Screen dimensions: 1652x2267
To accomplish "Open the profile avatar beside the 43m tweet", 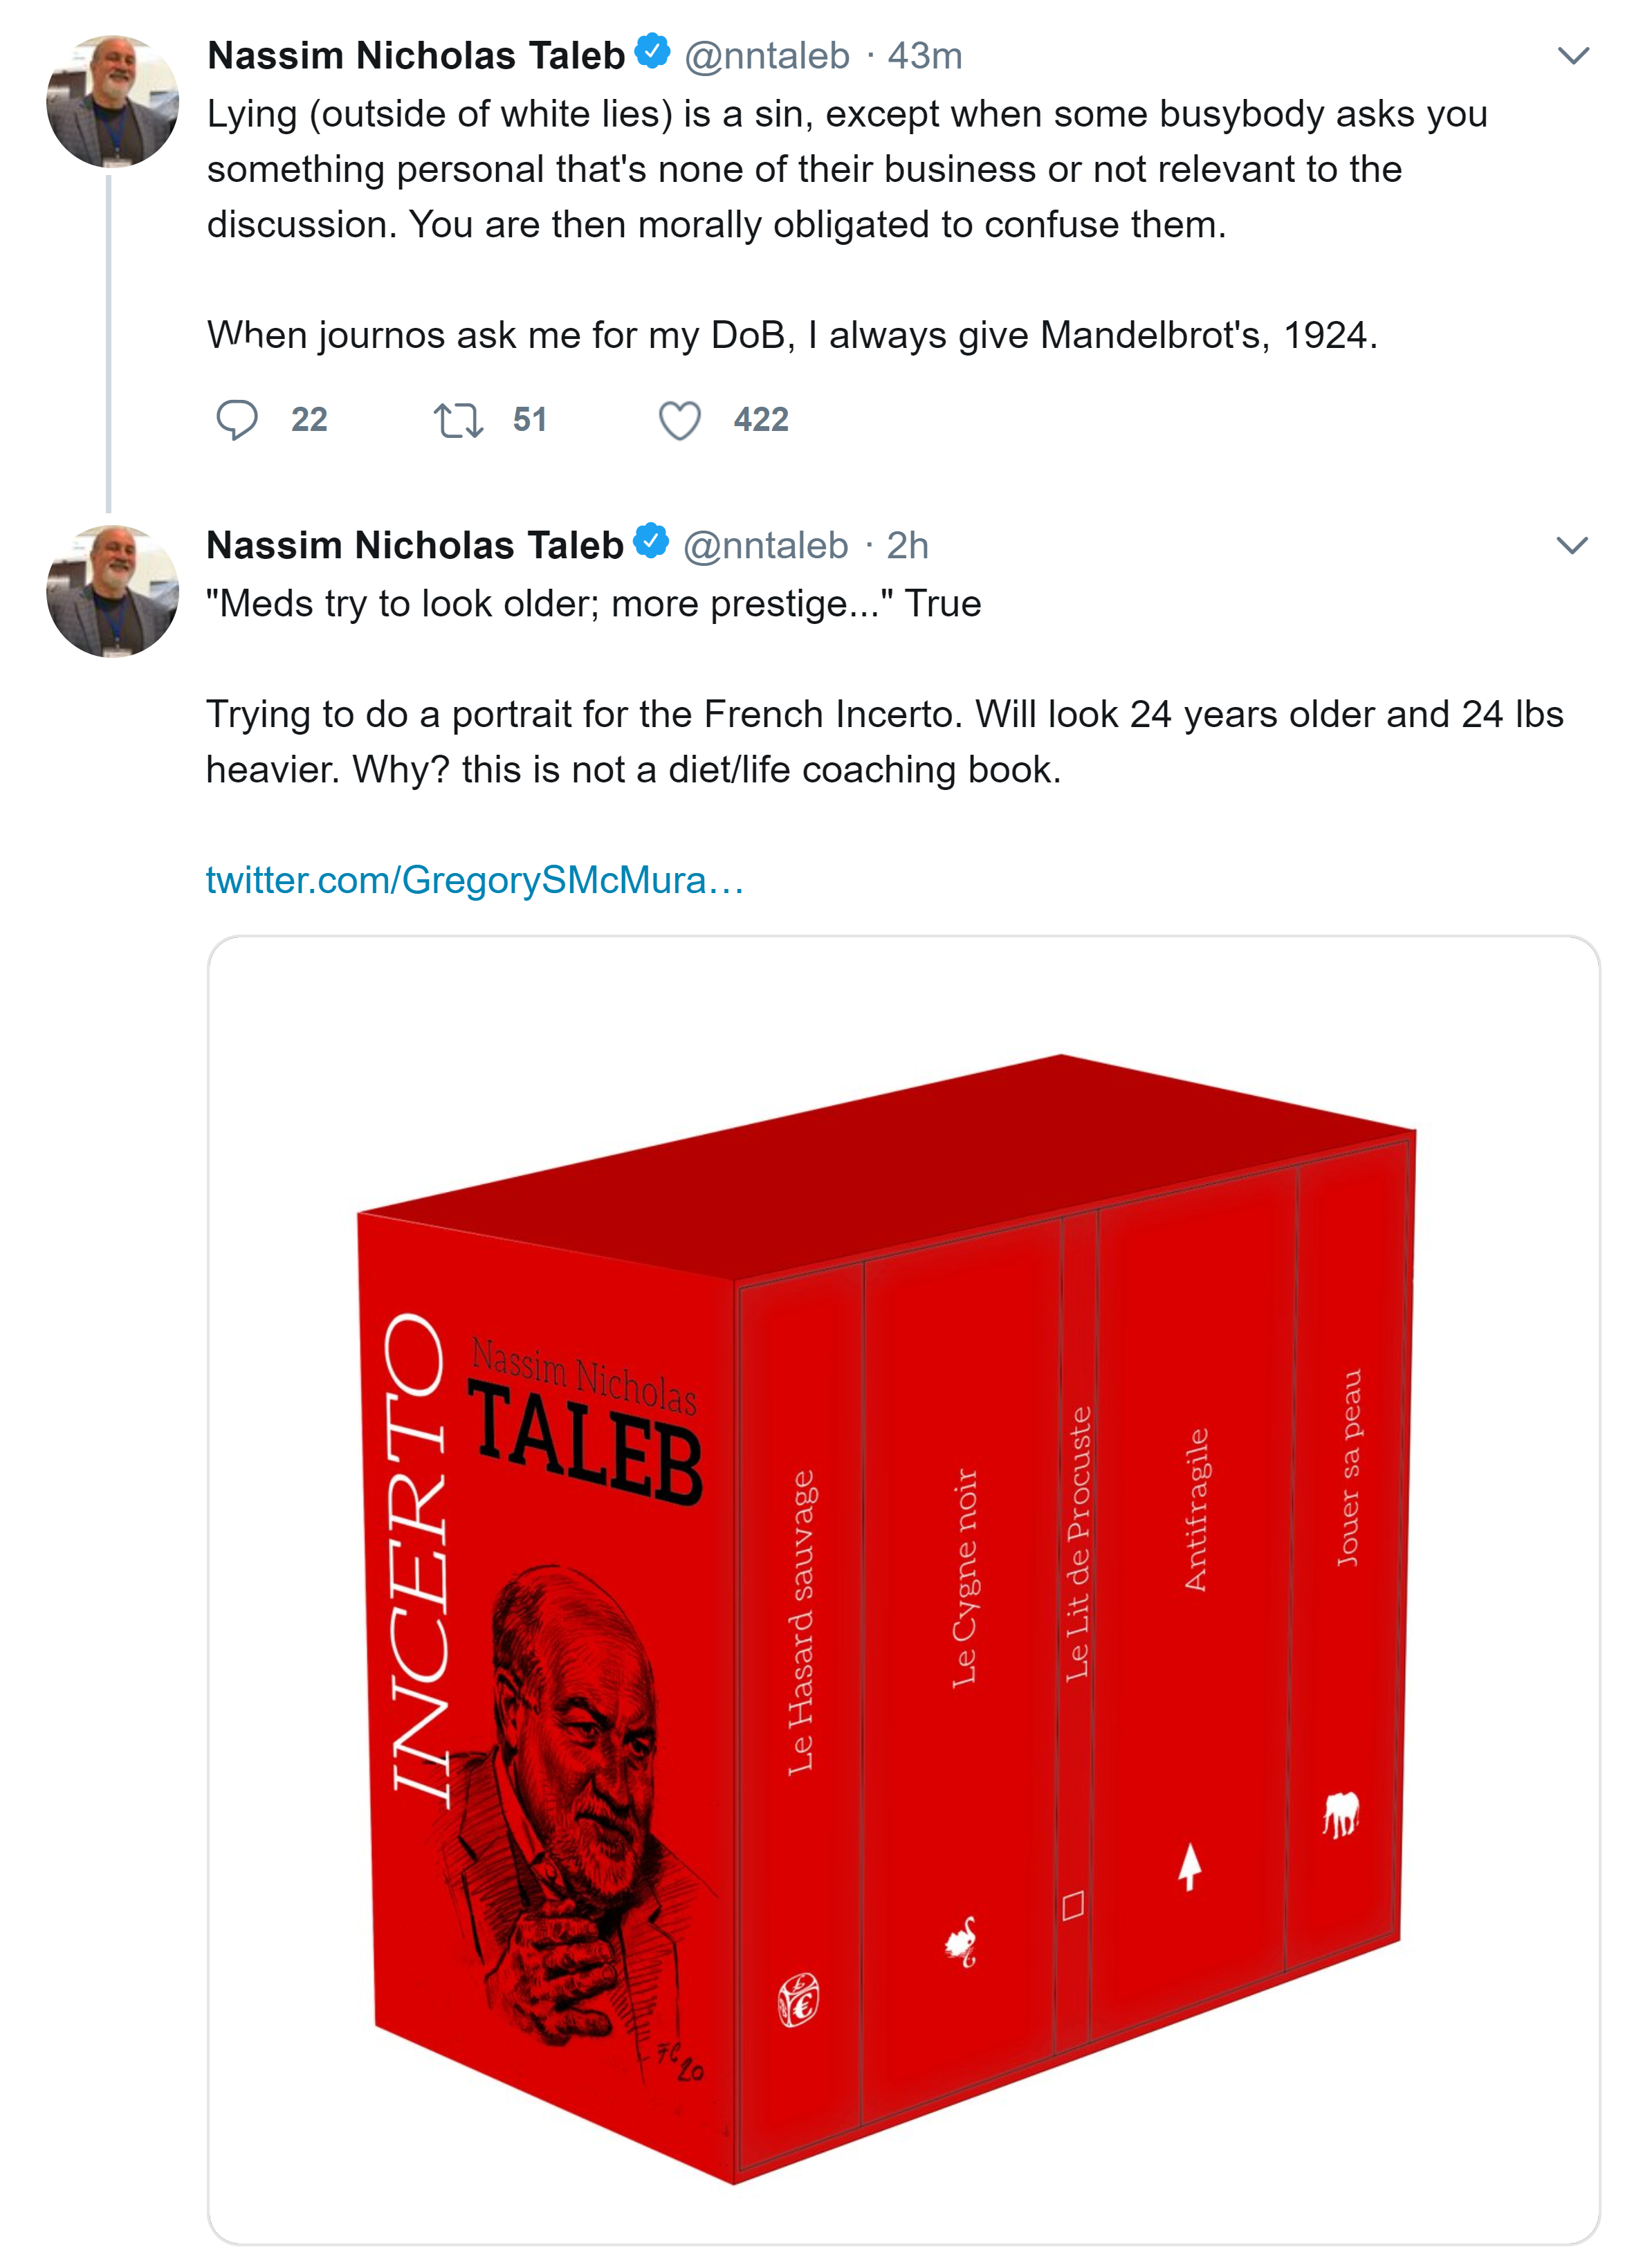I will coord(112,101).
